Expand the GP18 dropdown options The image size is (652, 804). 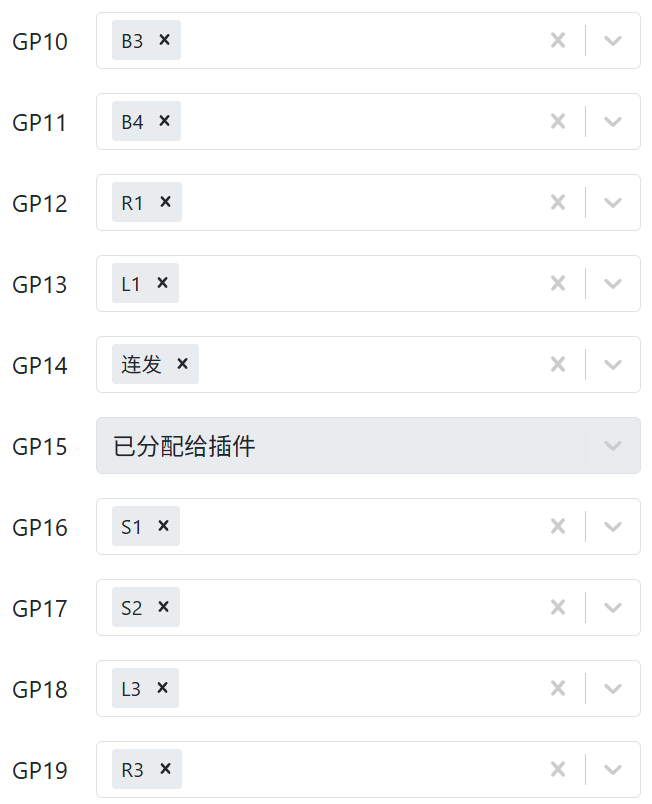pyautogui.click(x=613, y=688)
